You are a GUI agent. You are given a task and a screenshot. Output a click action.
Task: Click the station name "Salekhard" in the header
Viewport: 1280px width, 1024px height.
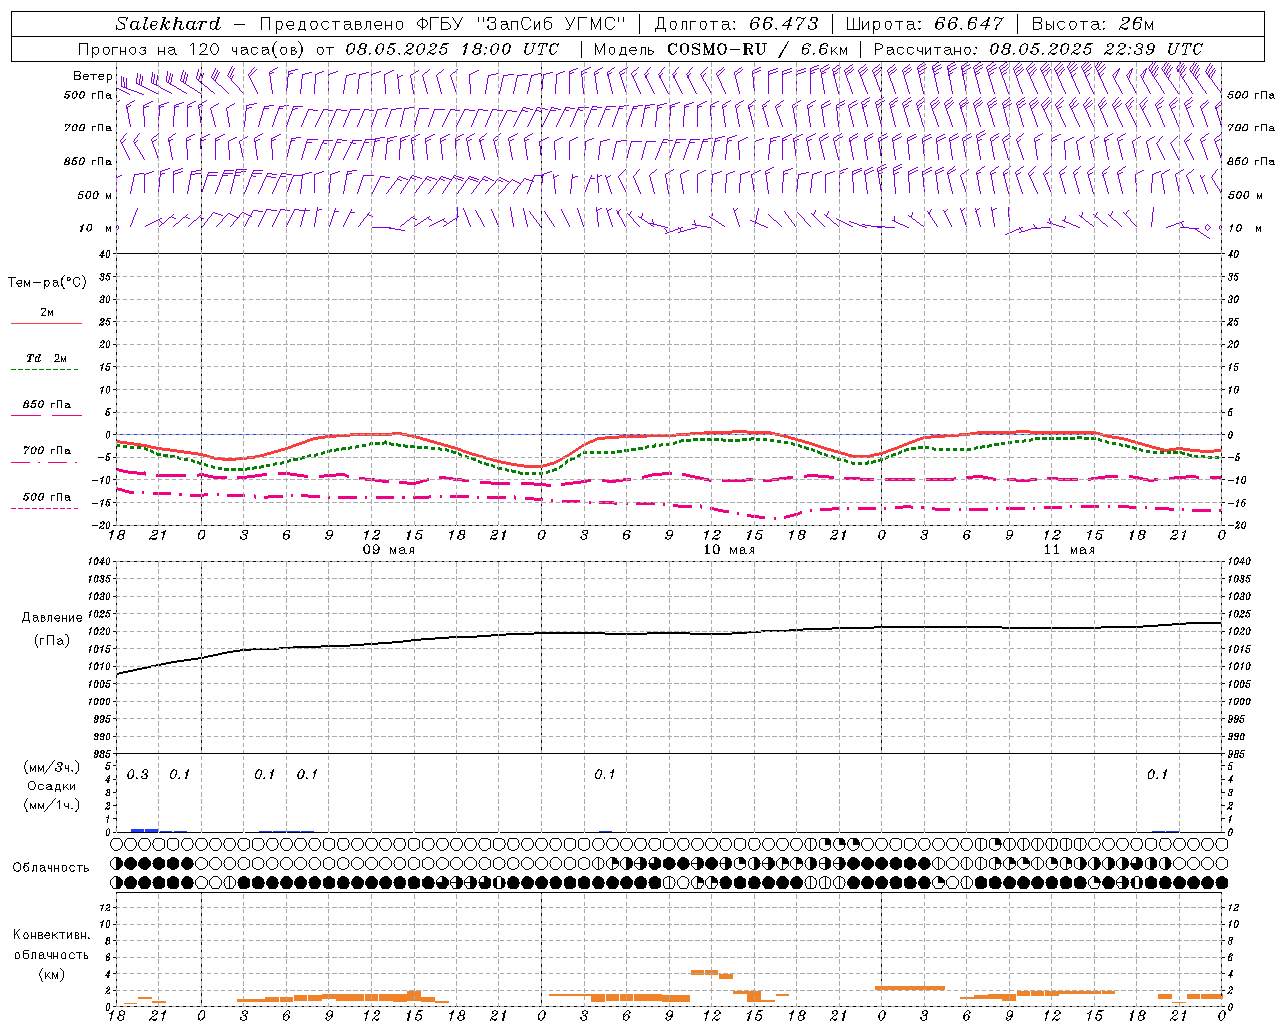point(168,24)
